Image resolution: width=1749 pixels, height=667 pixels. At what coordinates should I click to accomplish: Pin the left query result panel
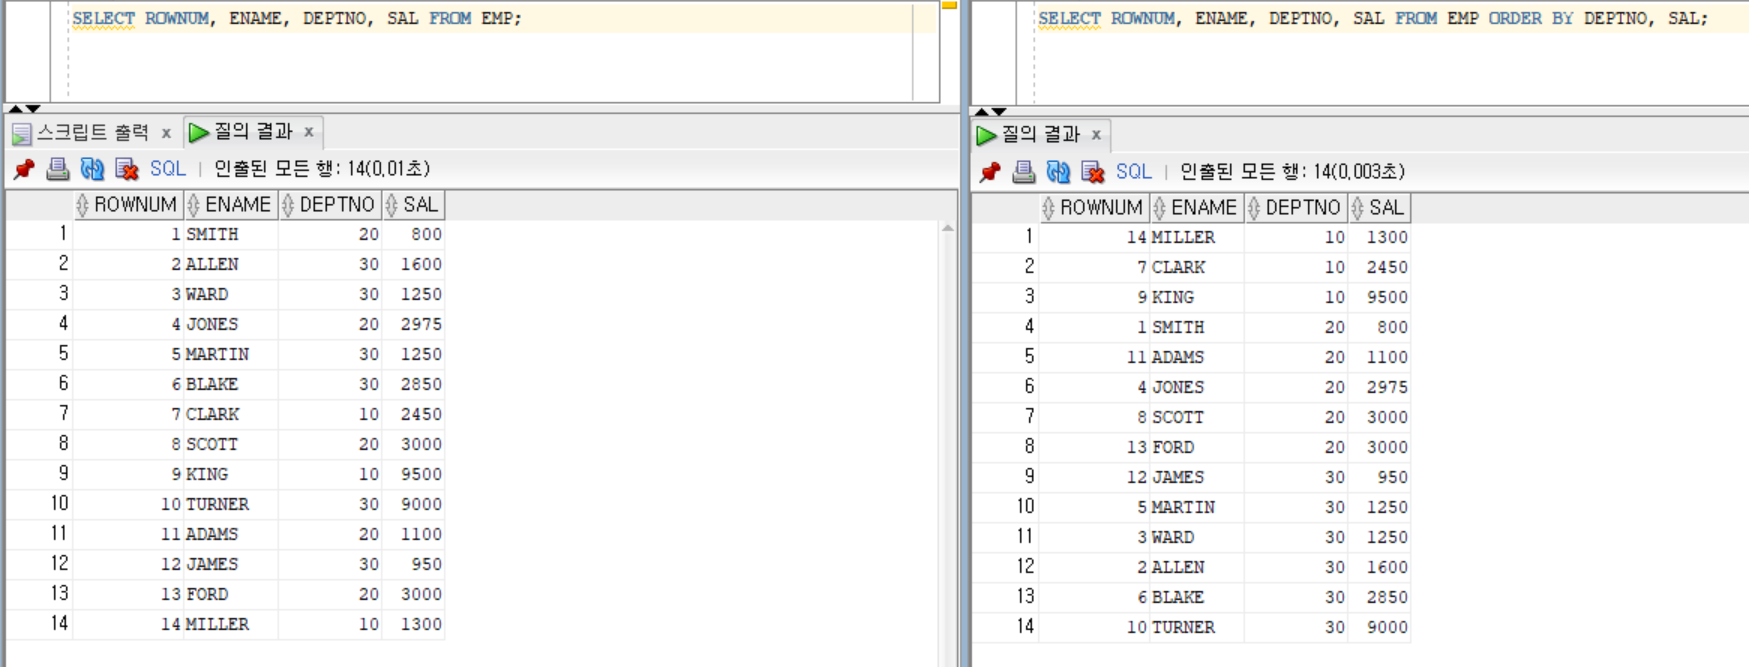pos(24,169)
